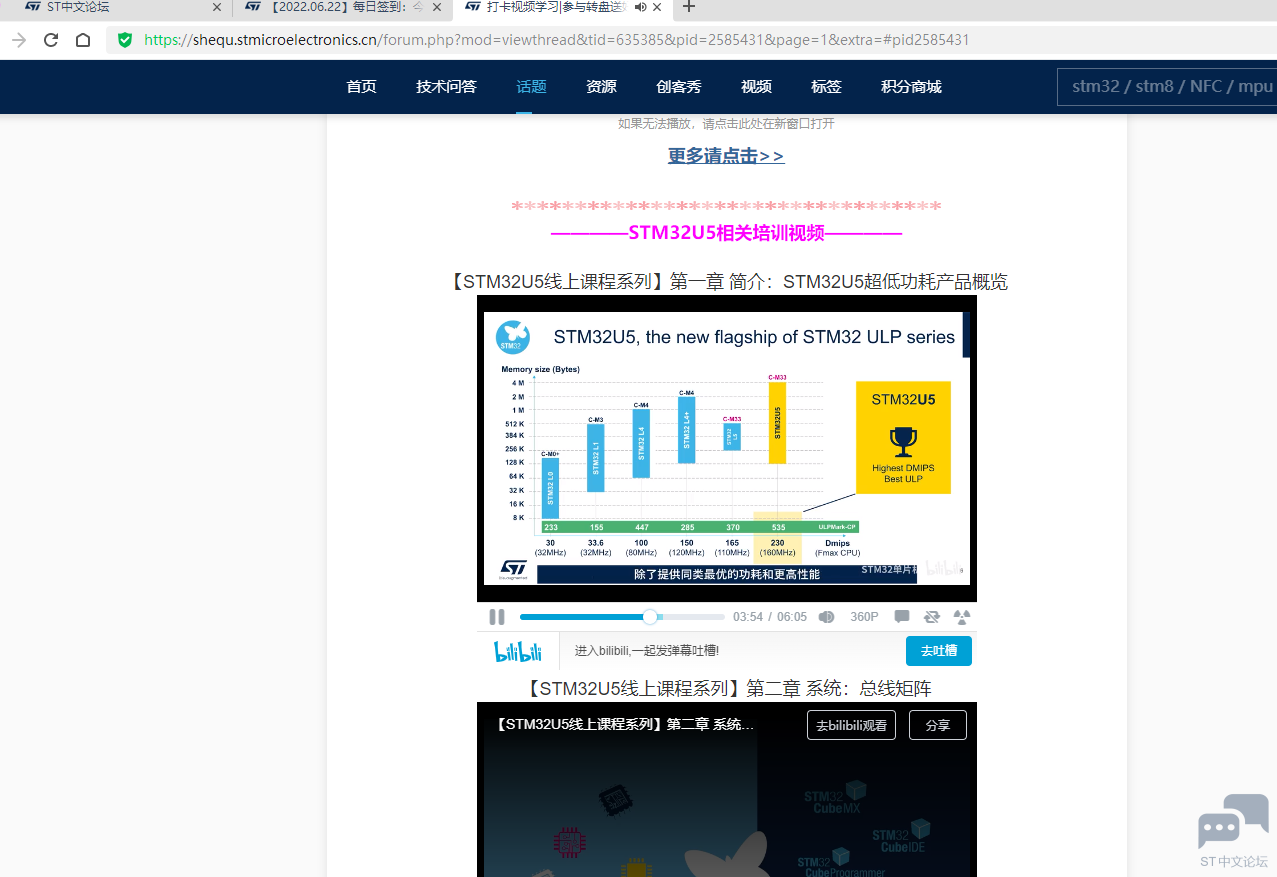Click the second video title overlay text
Viewport: 1277px width, 877px height.
coord(625,725)
